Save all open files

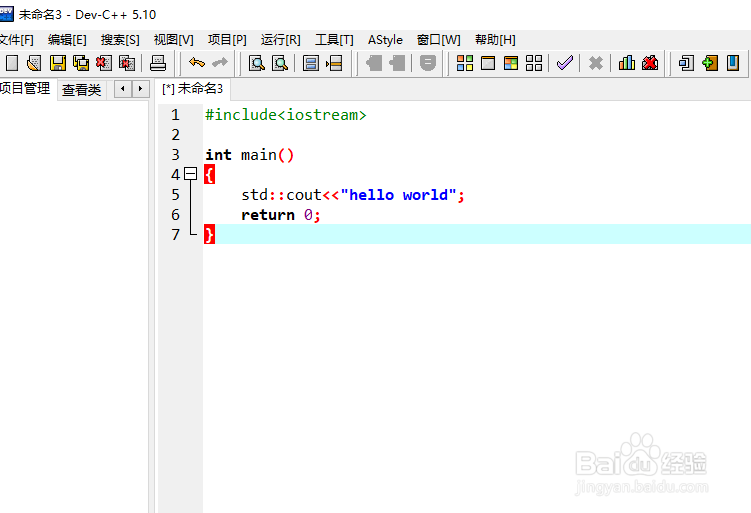tap(81, 63)
